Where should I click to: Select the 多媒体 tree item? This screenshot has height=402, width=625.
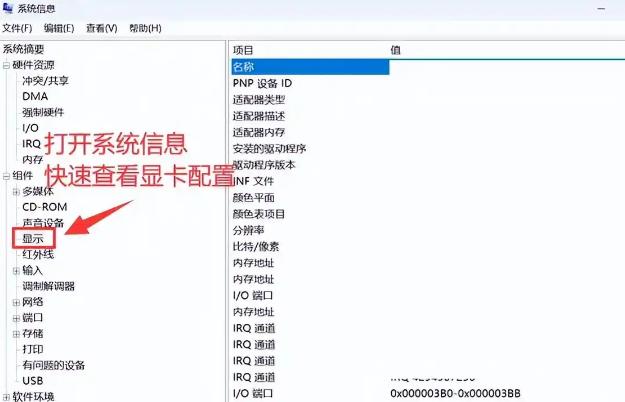point(38,191)
